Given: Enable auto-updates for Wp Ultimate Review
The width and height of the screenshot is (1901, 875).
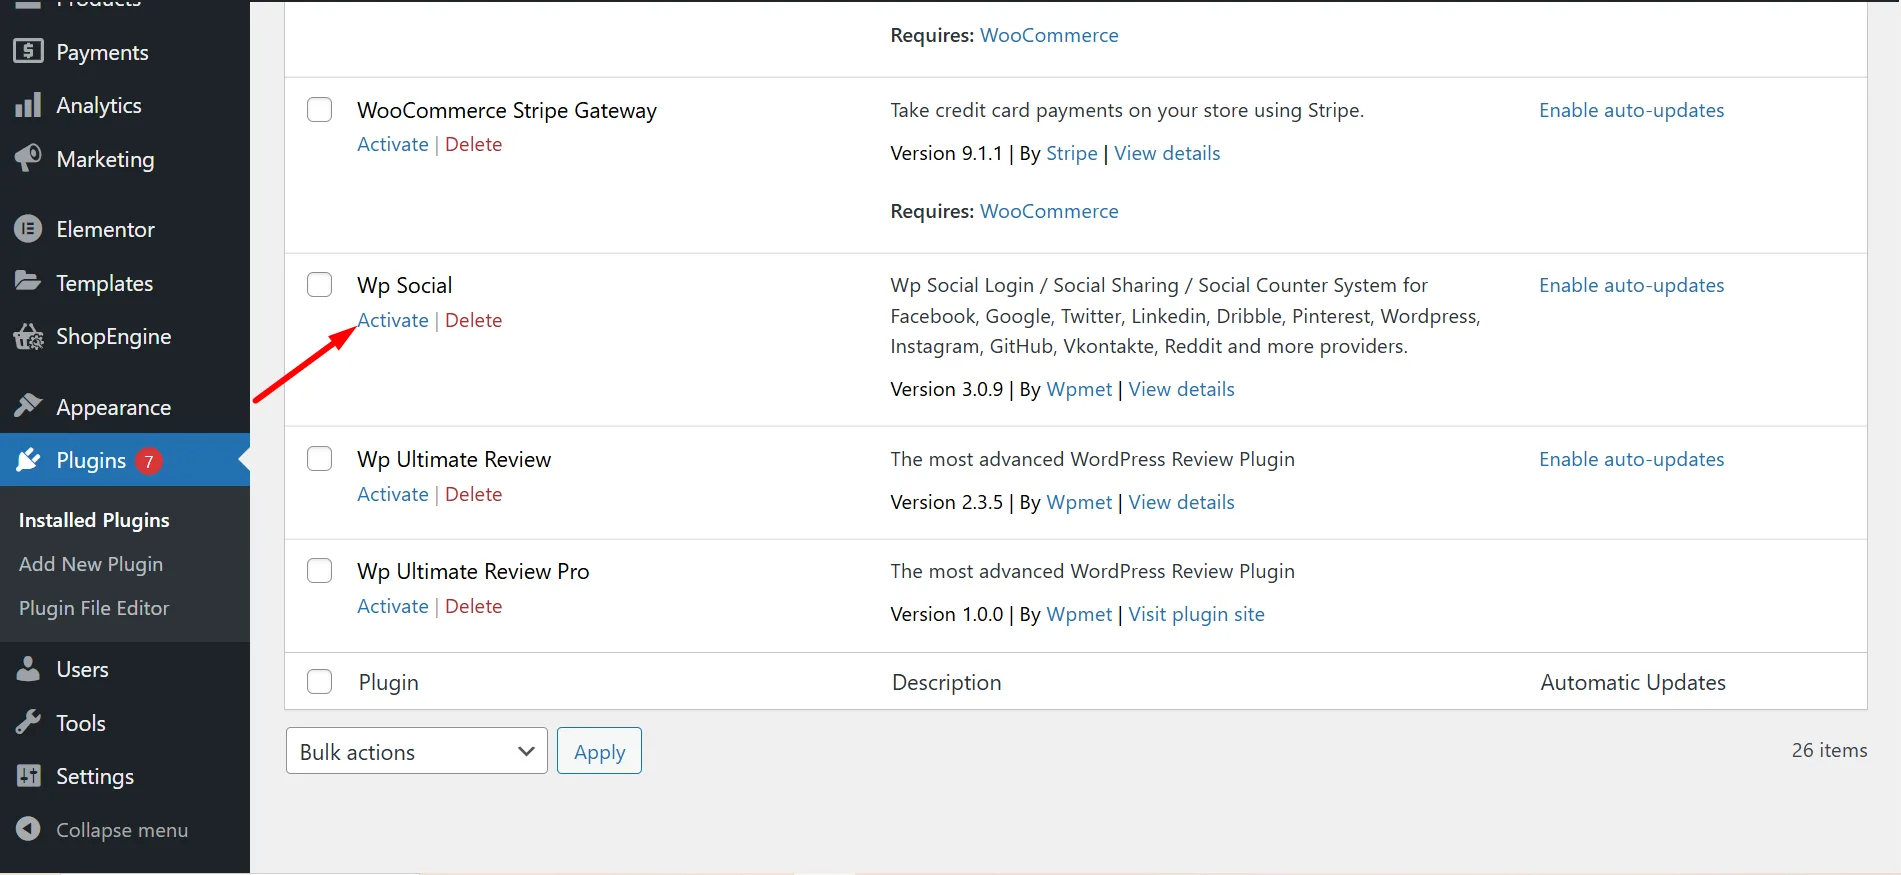Looking at the screenshot, I should pyautogui.click(x=1631, y=459).
